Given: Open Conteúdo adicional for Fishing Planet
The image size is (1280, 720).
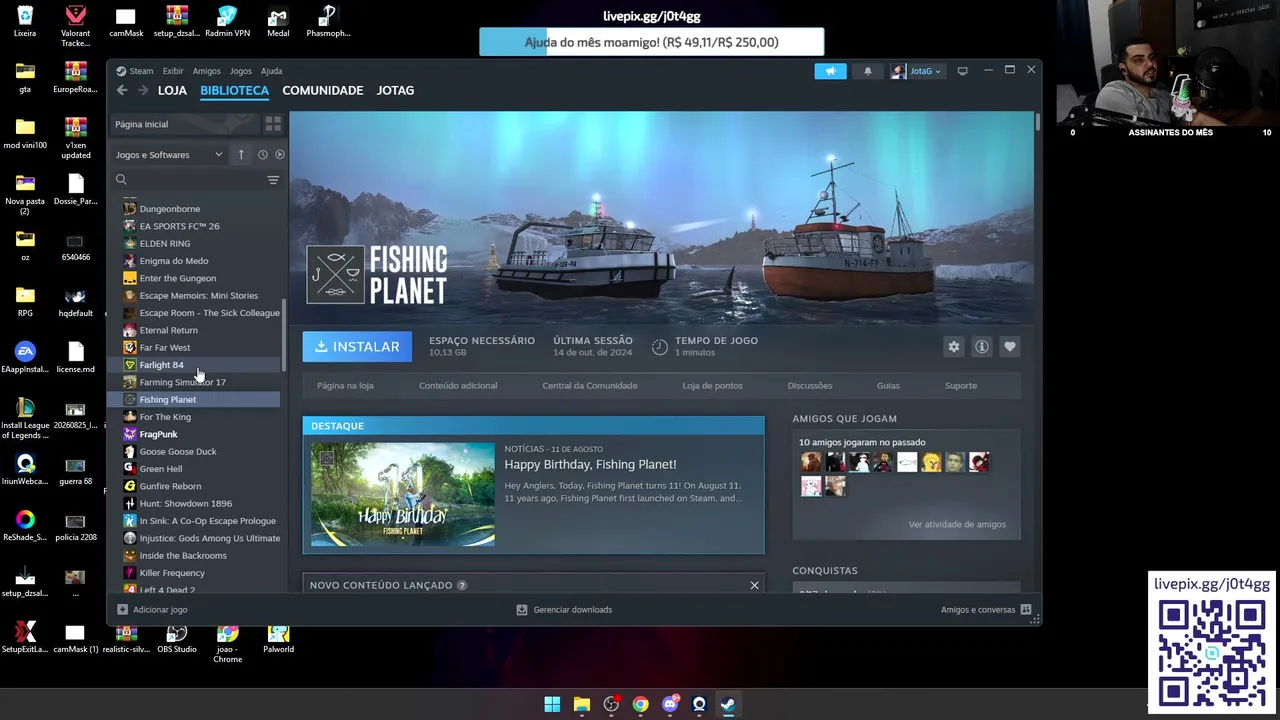Looking at the screenshot, I should click(x=458, y=386).
